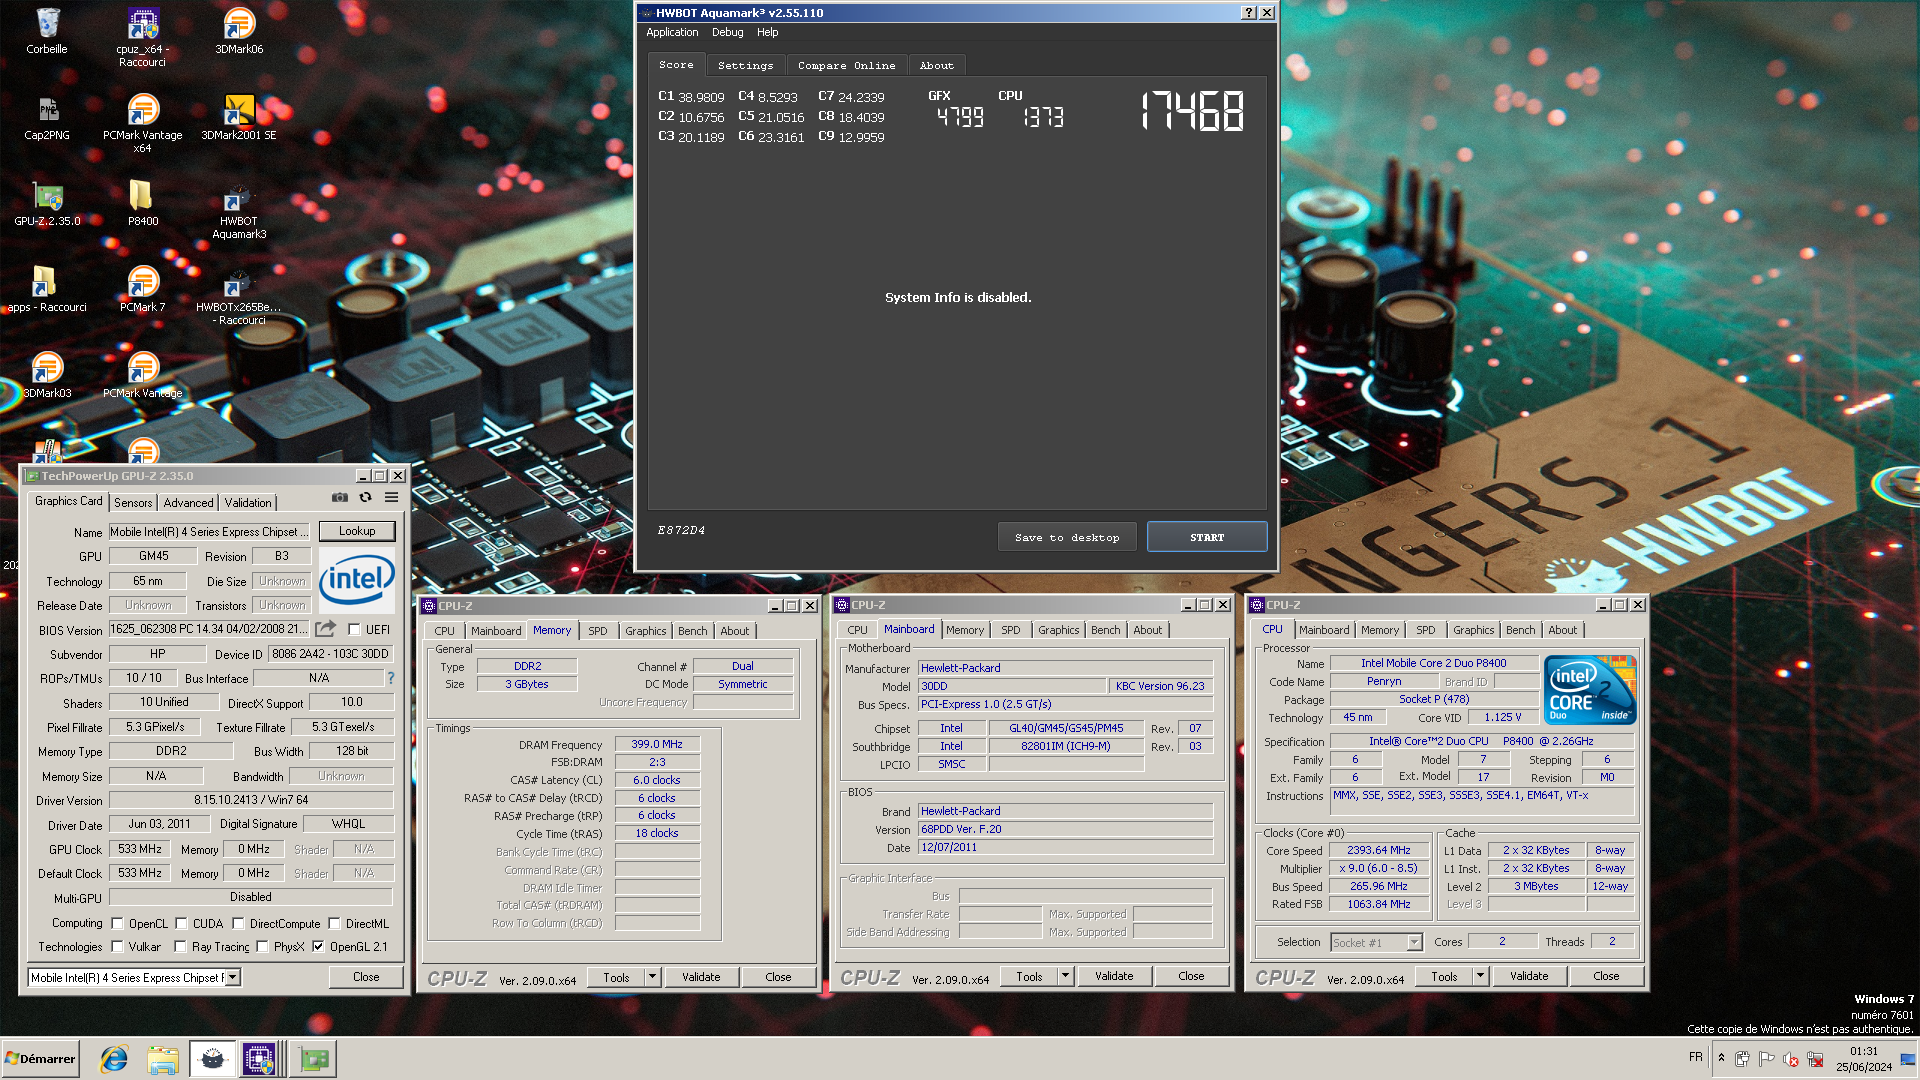Click the Démarrer start button

(40, 1058)
